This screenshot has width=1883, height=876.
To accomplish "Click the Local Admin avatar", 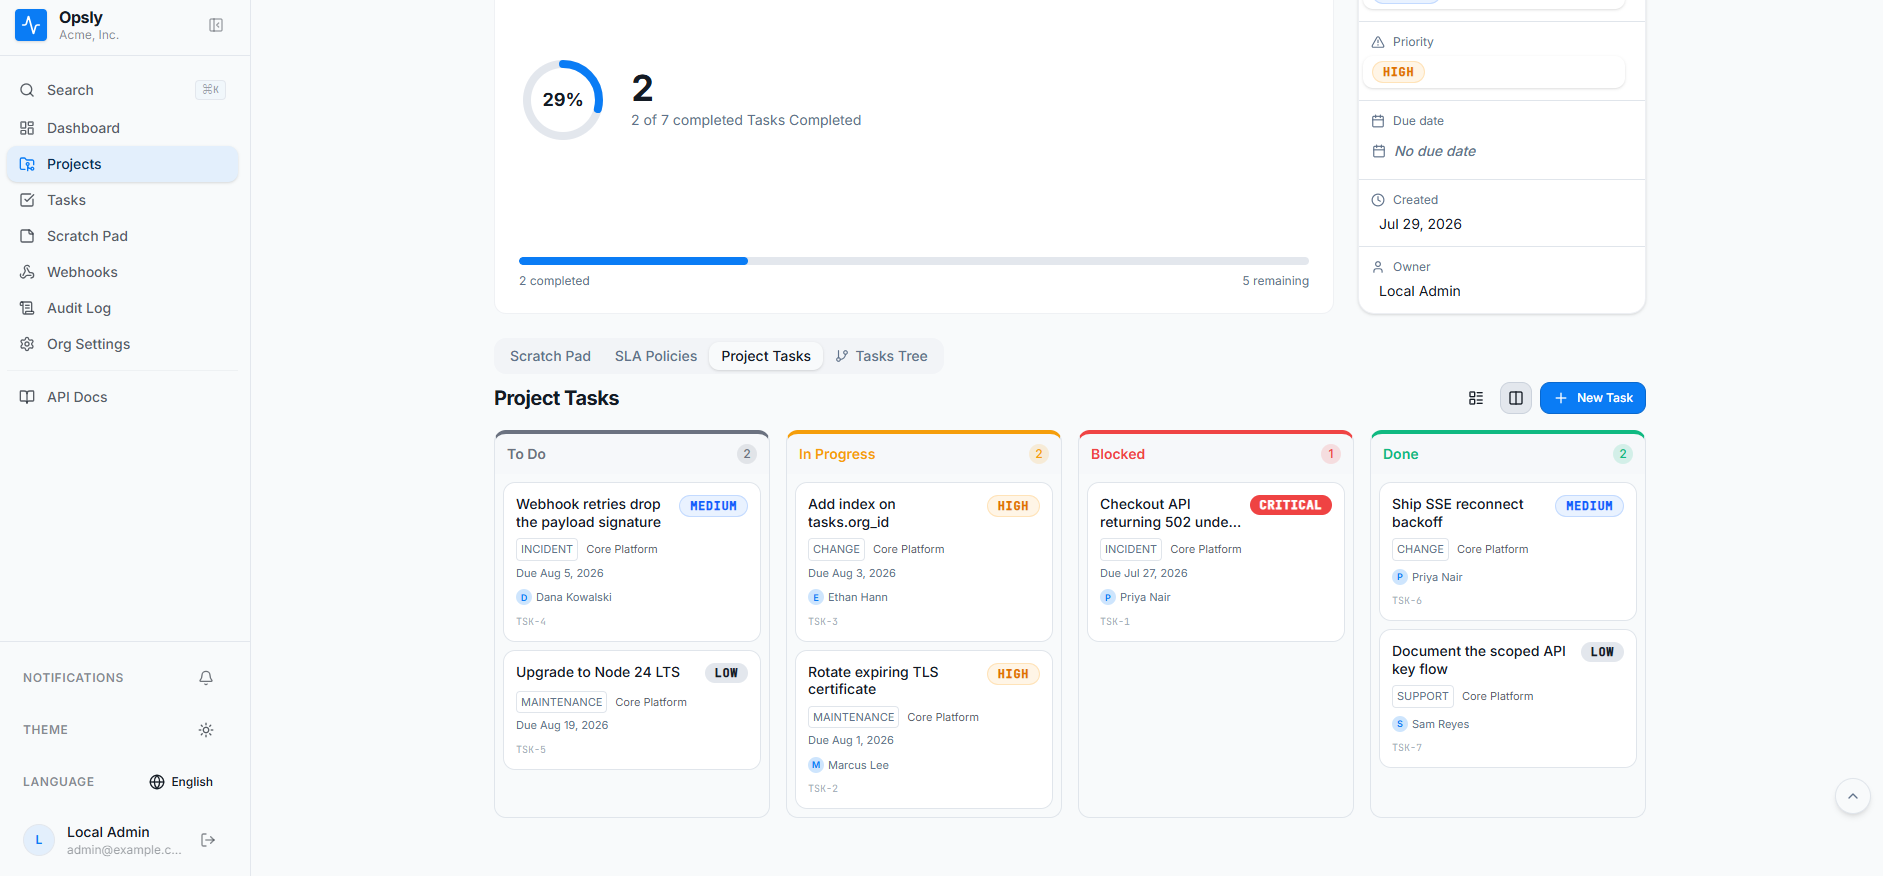I will click(x=39, y=840).
